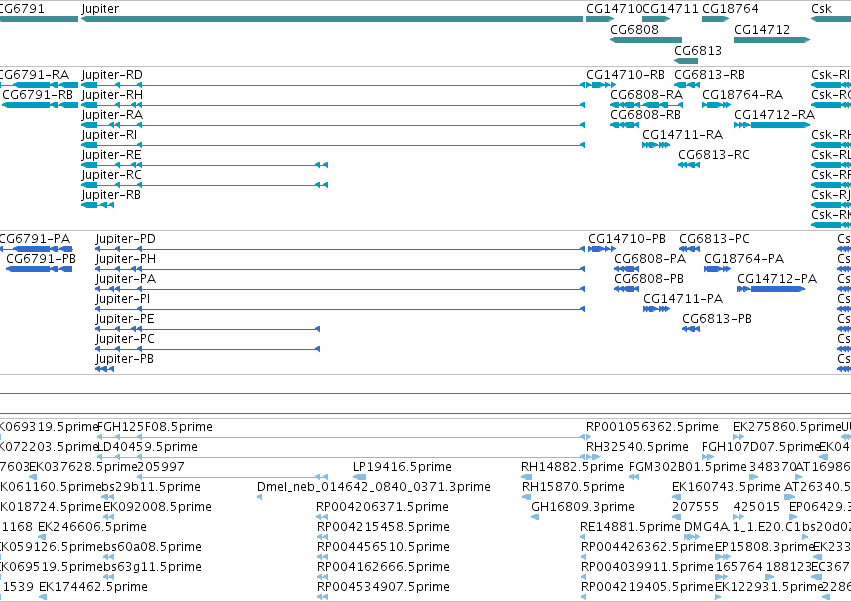Choose the CG6791-PB protein label
This screenshot has height=602, width=851.
coord(41,259)
